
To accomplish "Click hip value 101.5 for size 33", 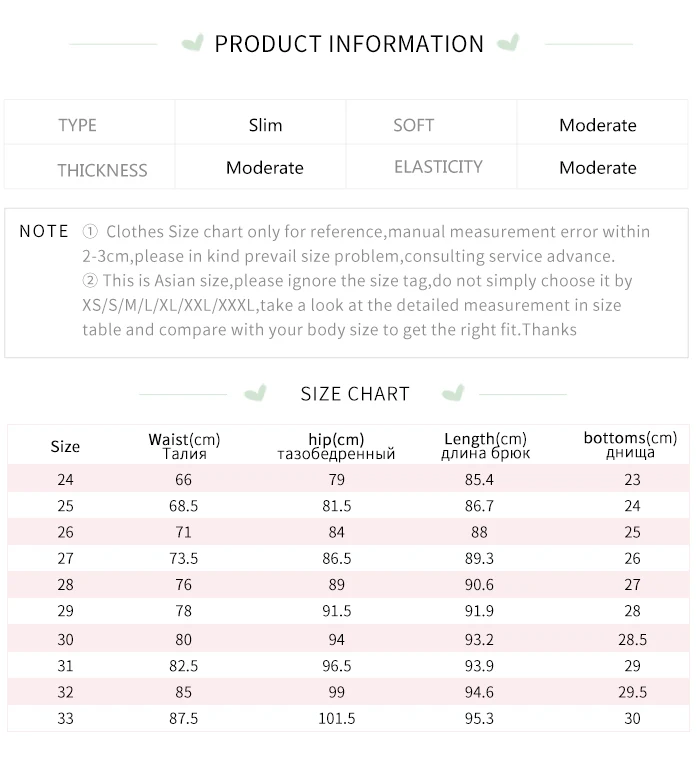I will coord(337,718).
